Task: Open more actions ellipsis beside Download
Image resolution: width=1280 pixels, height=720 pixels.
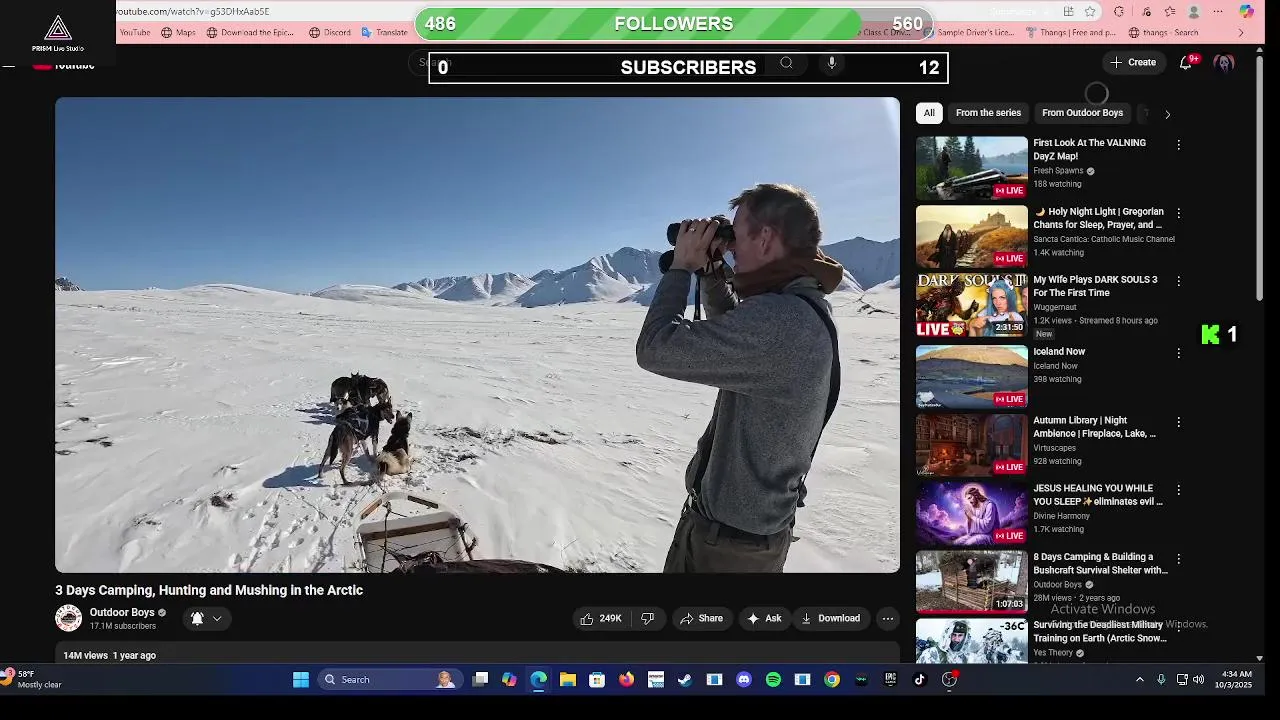Action: click(887, 618)
